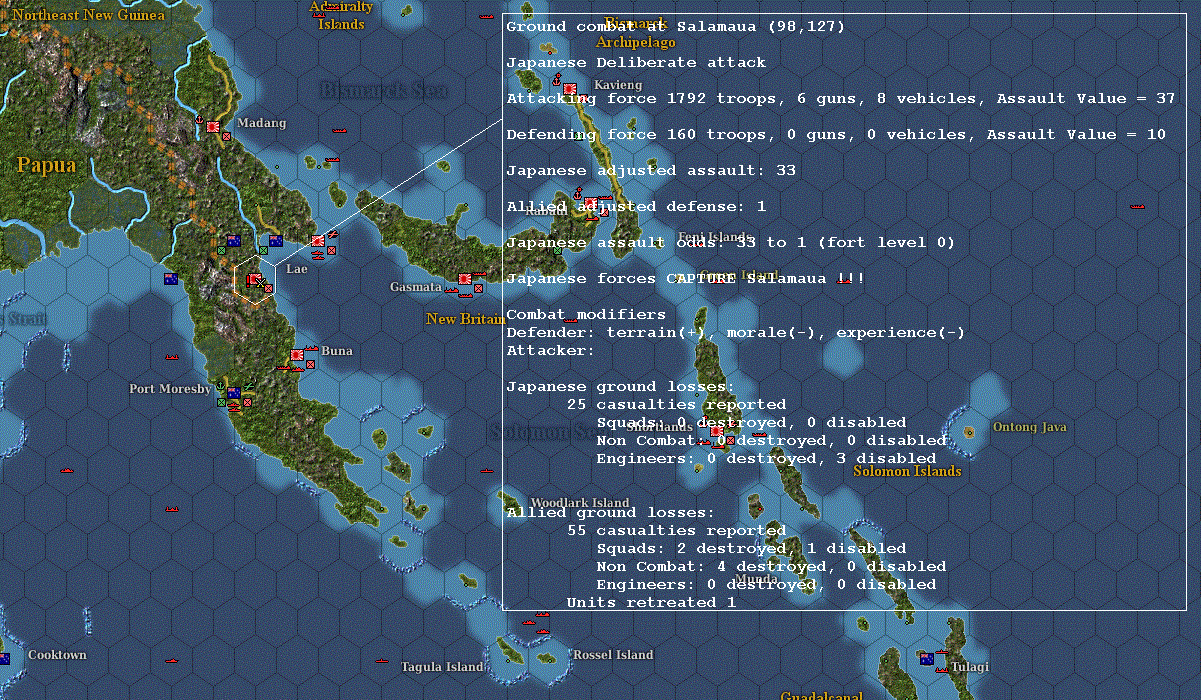Click the 'Defending force 160 troops' line
This screenshot has height=700, width=1201.
(x=836, y=135)
